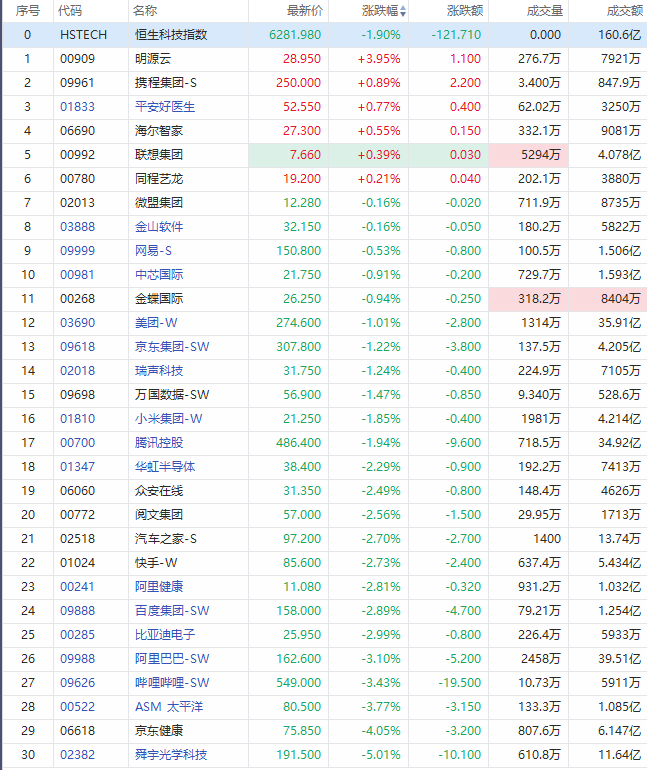Click the turnover value 160.6亿

coord(620,35)
